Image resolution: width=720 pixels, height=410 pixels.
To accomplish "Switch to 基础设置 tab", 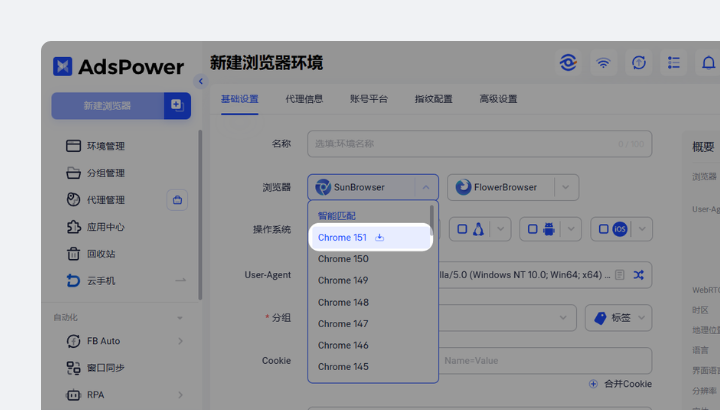I will coord(240,99).
